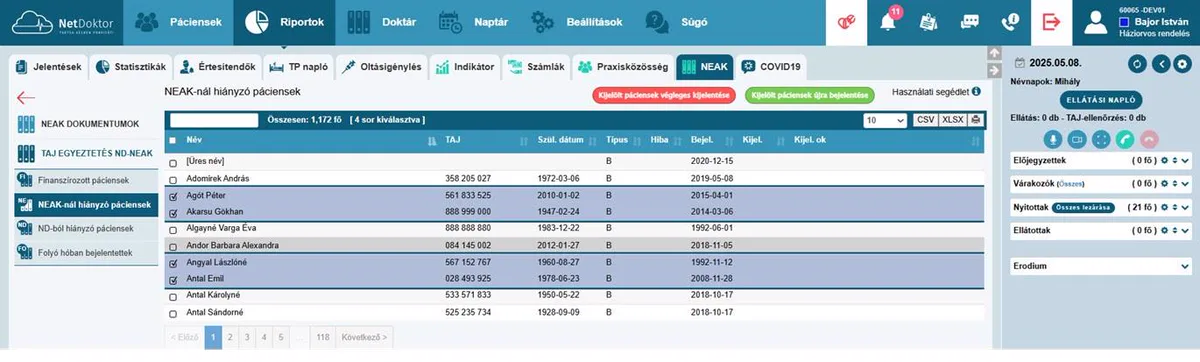1200x362 pixels.
Task: Click the red logout arrow icon
Action: click(1050, 21)
